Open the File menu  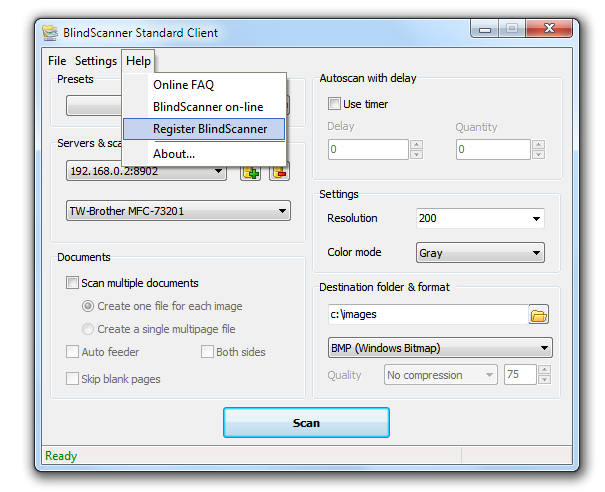pos(57,61)
